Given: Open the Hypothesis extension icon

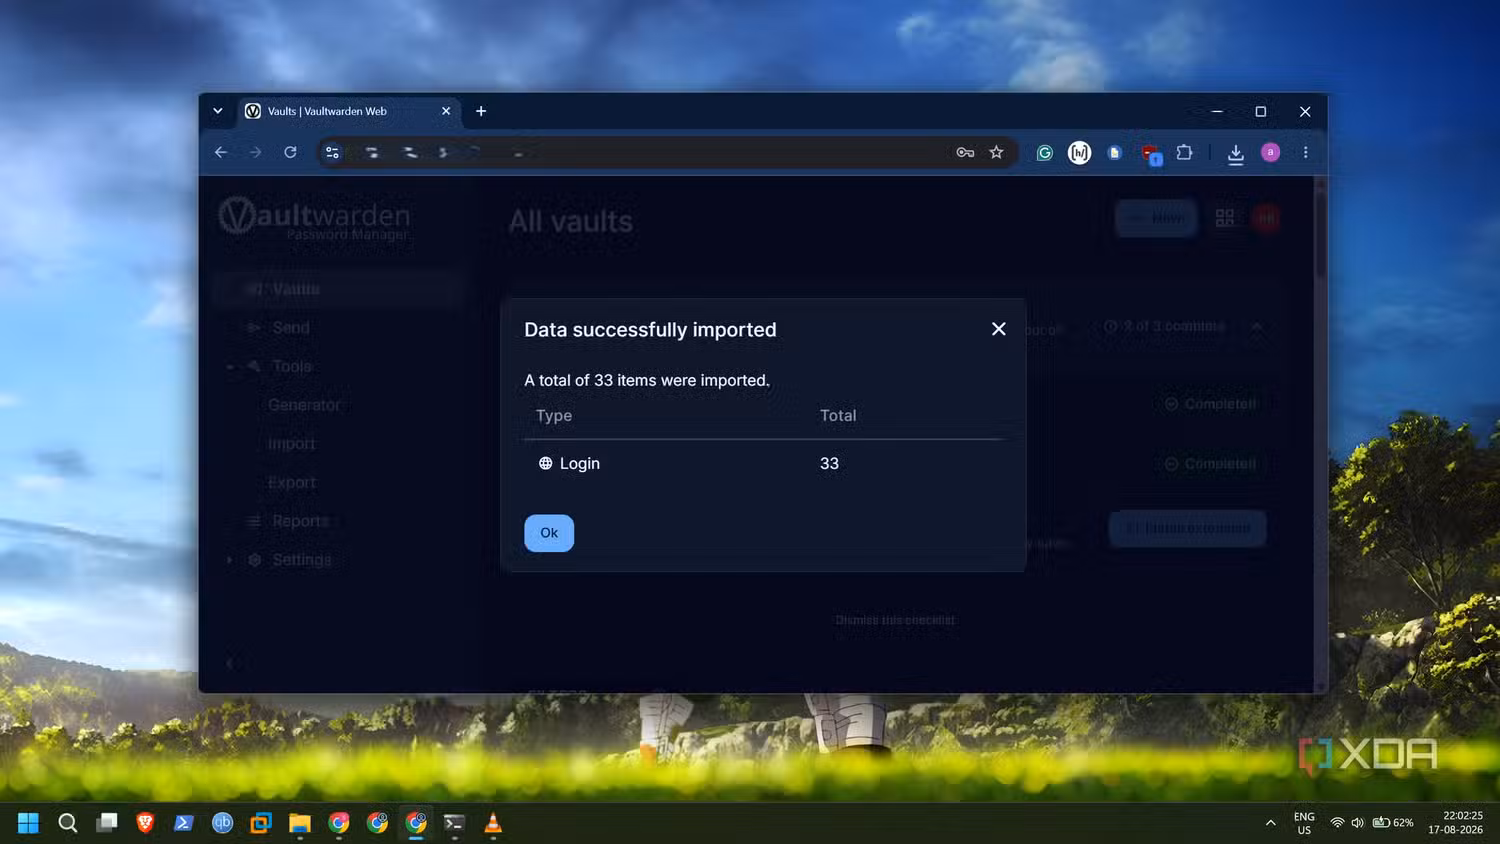Looking at the screenshot, I should [1079, 152].
